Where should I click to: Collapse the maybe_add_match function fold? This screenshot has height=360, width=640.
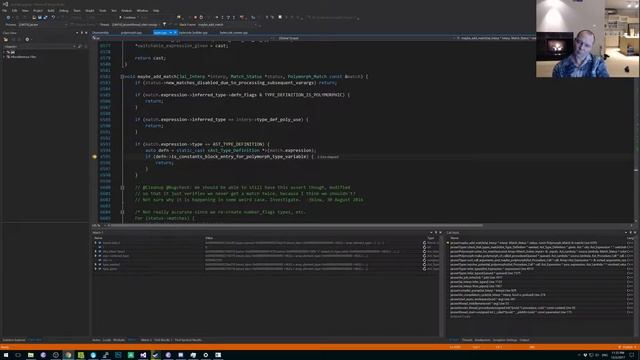[122, 76]
